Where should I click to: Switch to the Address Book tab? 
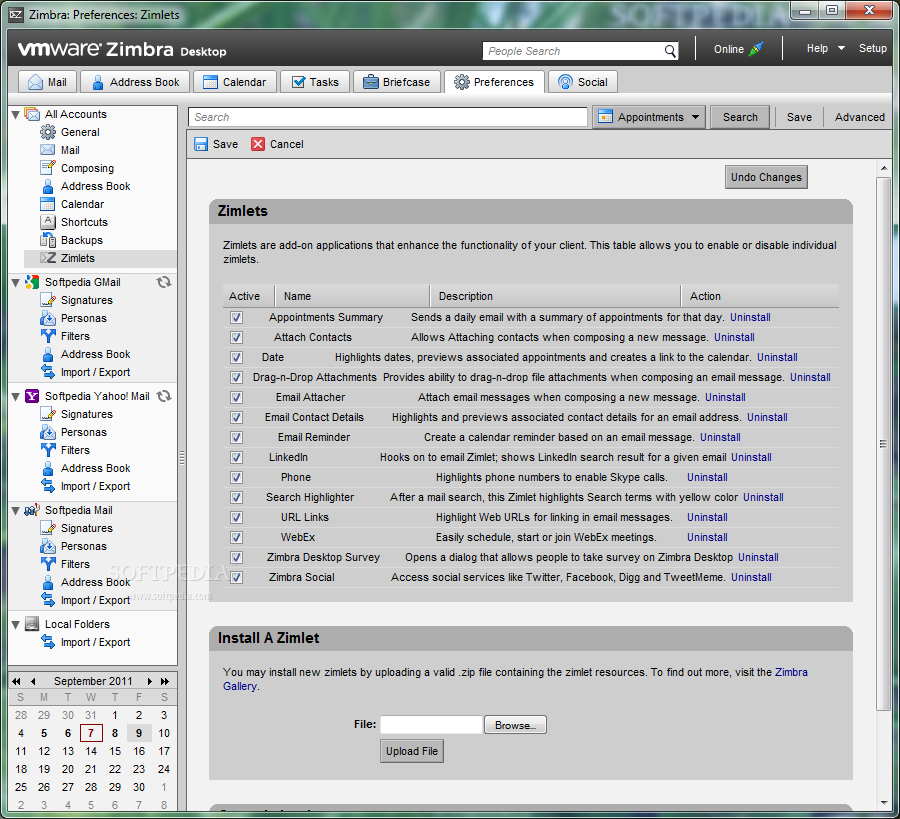pos(135,82)
